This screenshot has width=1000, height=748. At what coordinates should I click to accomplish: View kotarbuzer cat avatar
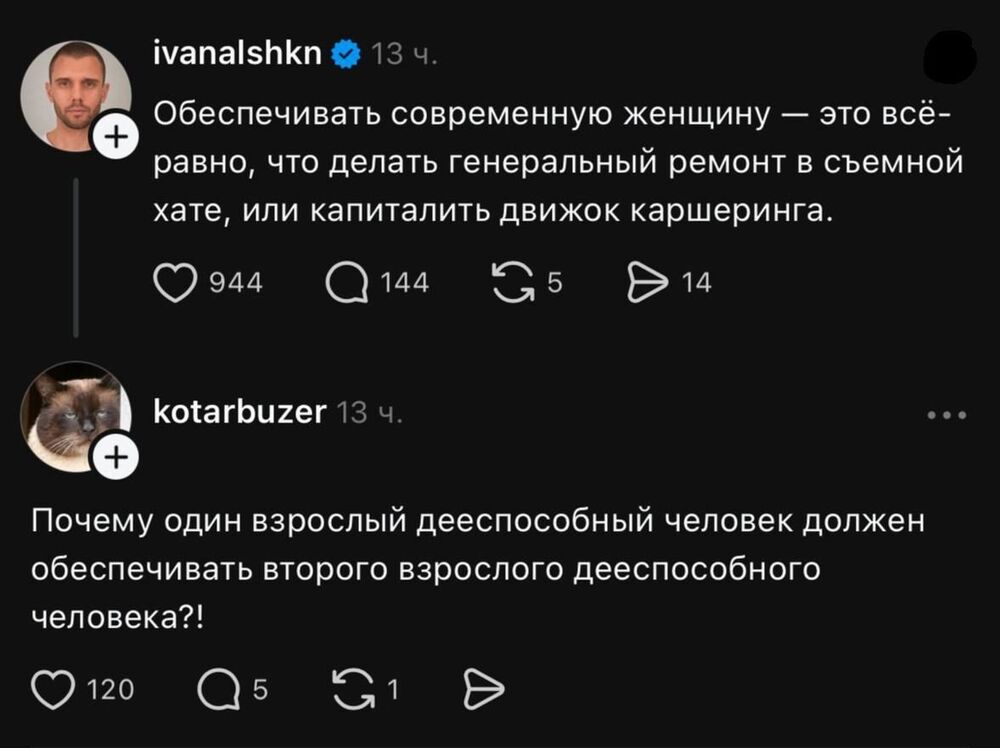(76, 417)
